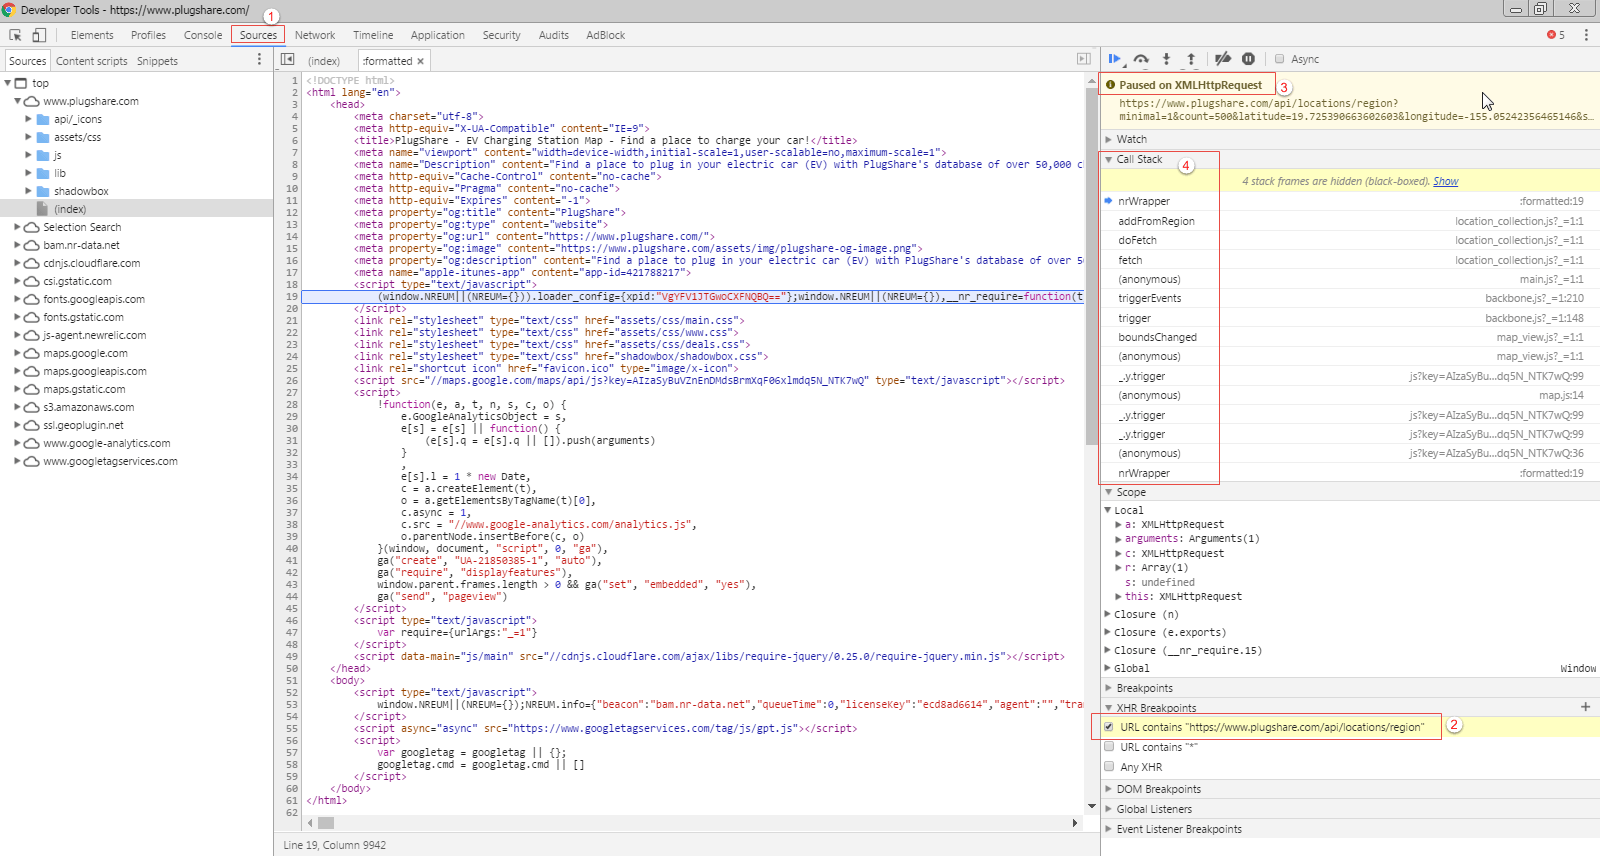This screenshot has height=856, width=1600.
Task: Step out of current function
Action: pos(1191,59)
